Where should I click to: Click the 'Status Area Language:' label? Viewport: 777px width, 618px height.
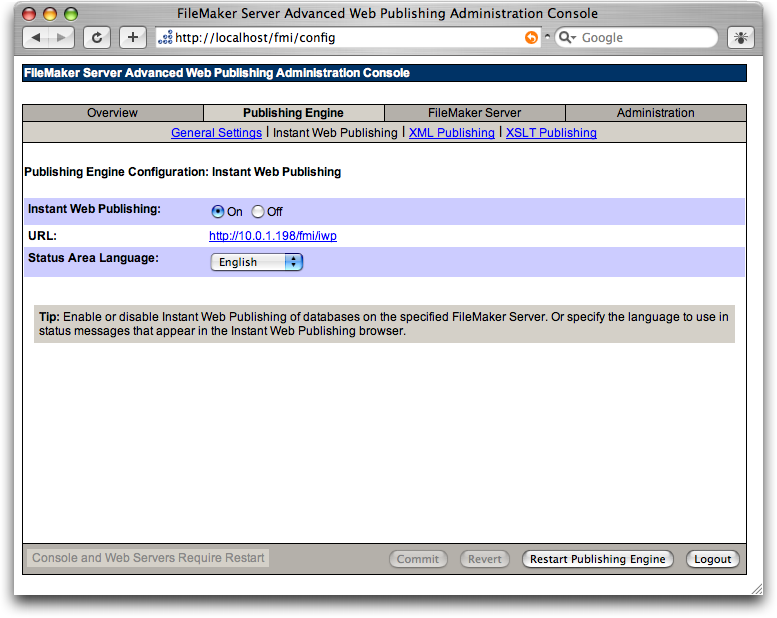click(x=93, y=258)
